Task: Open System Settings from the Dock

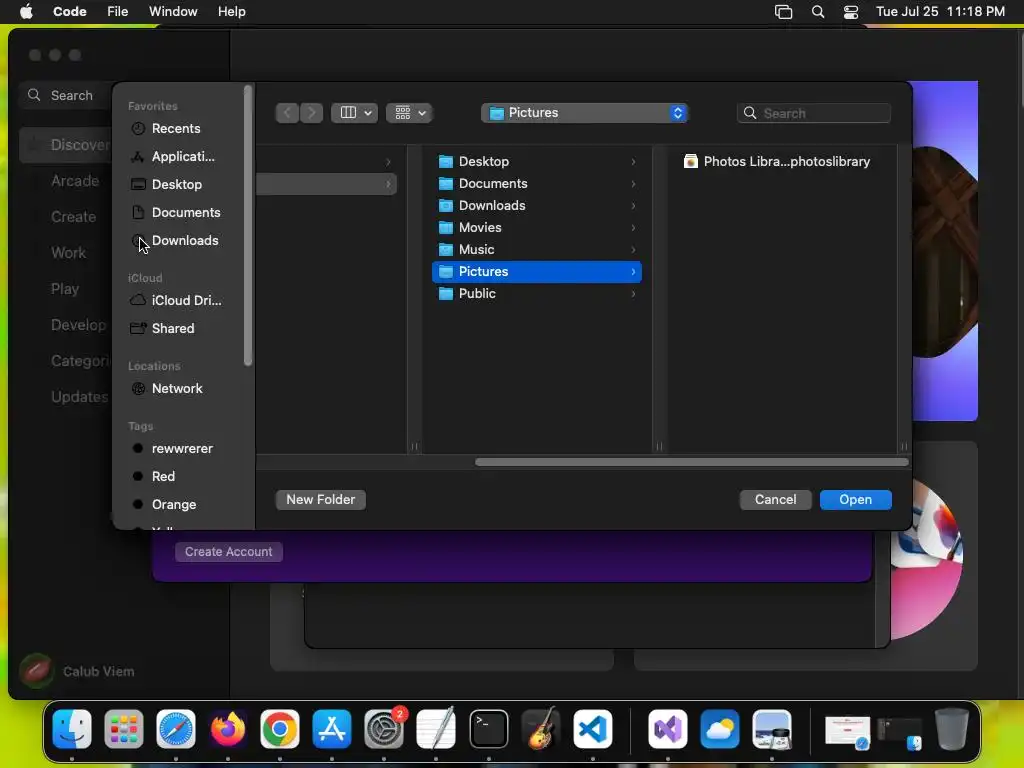Action: [384, 729]
